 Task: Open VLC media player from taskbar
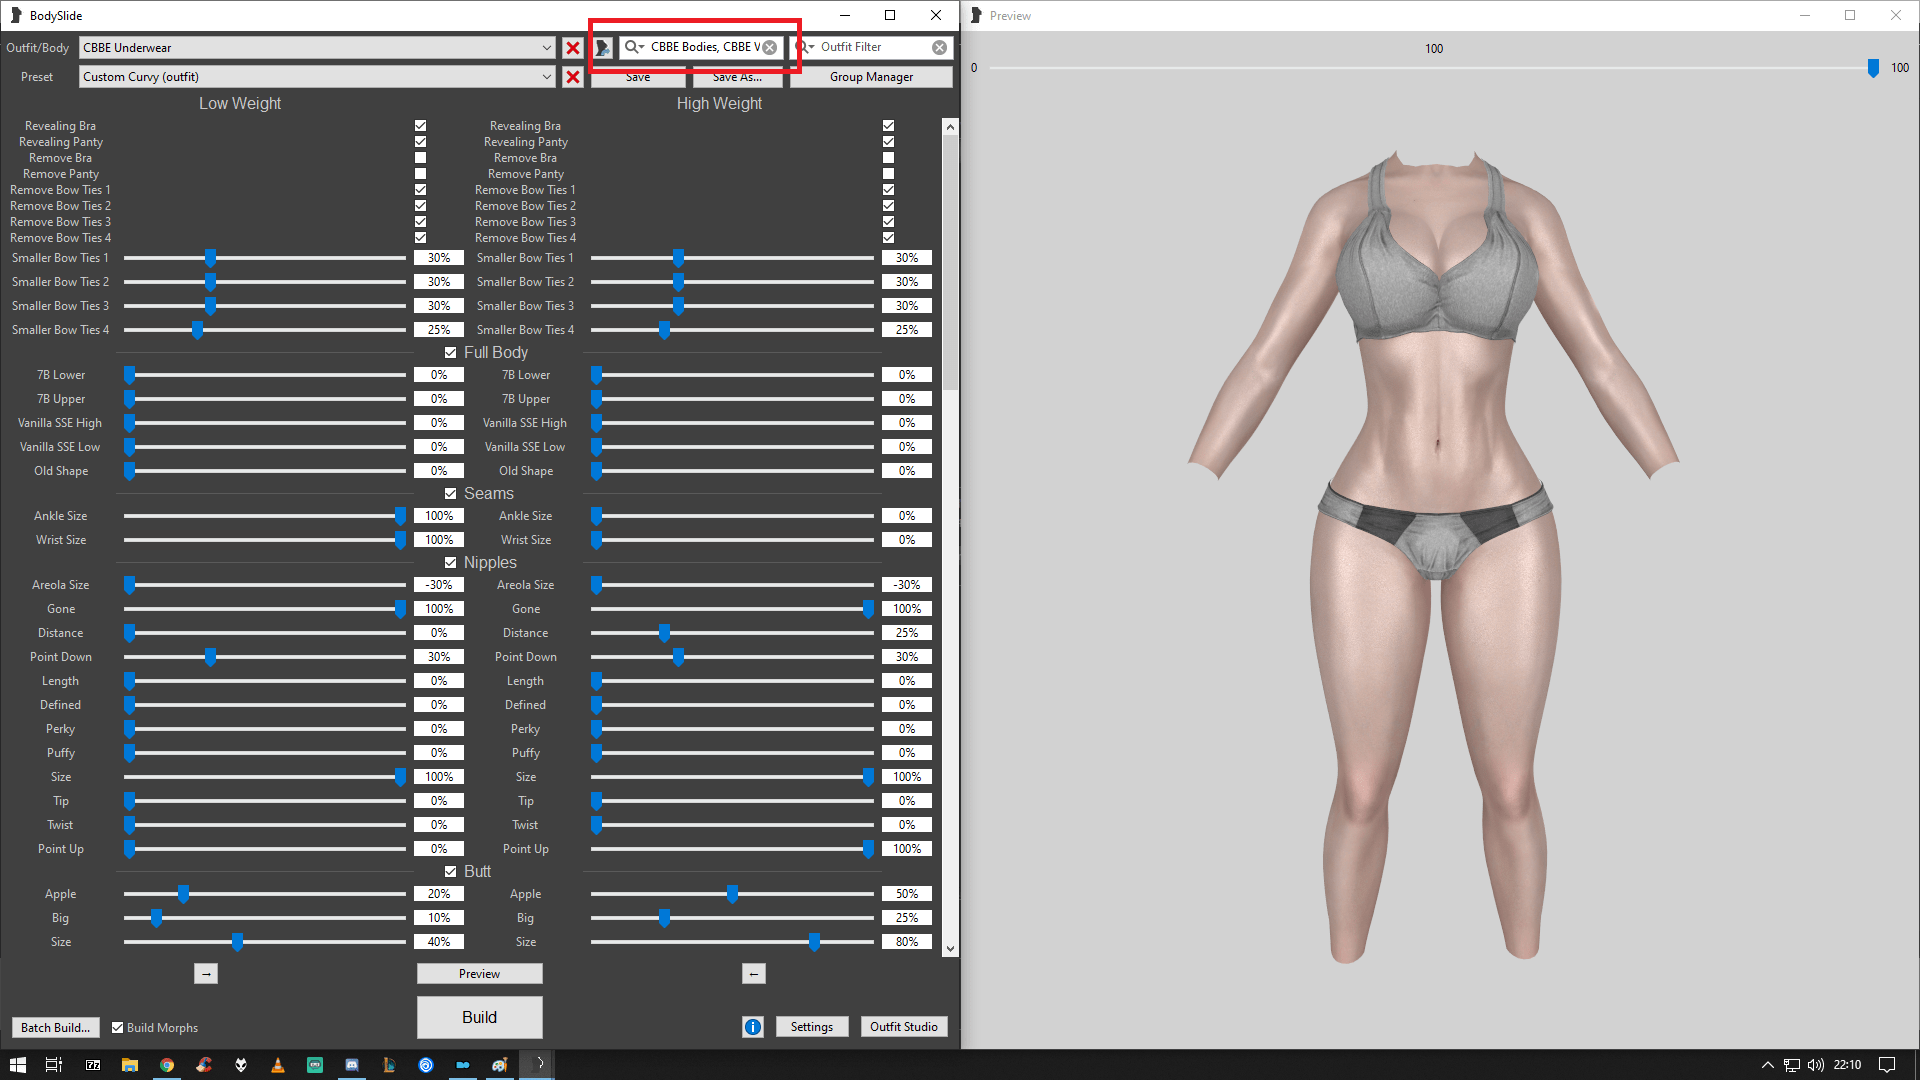coord(278,1065)
